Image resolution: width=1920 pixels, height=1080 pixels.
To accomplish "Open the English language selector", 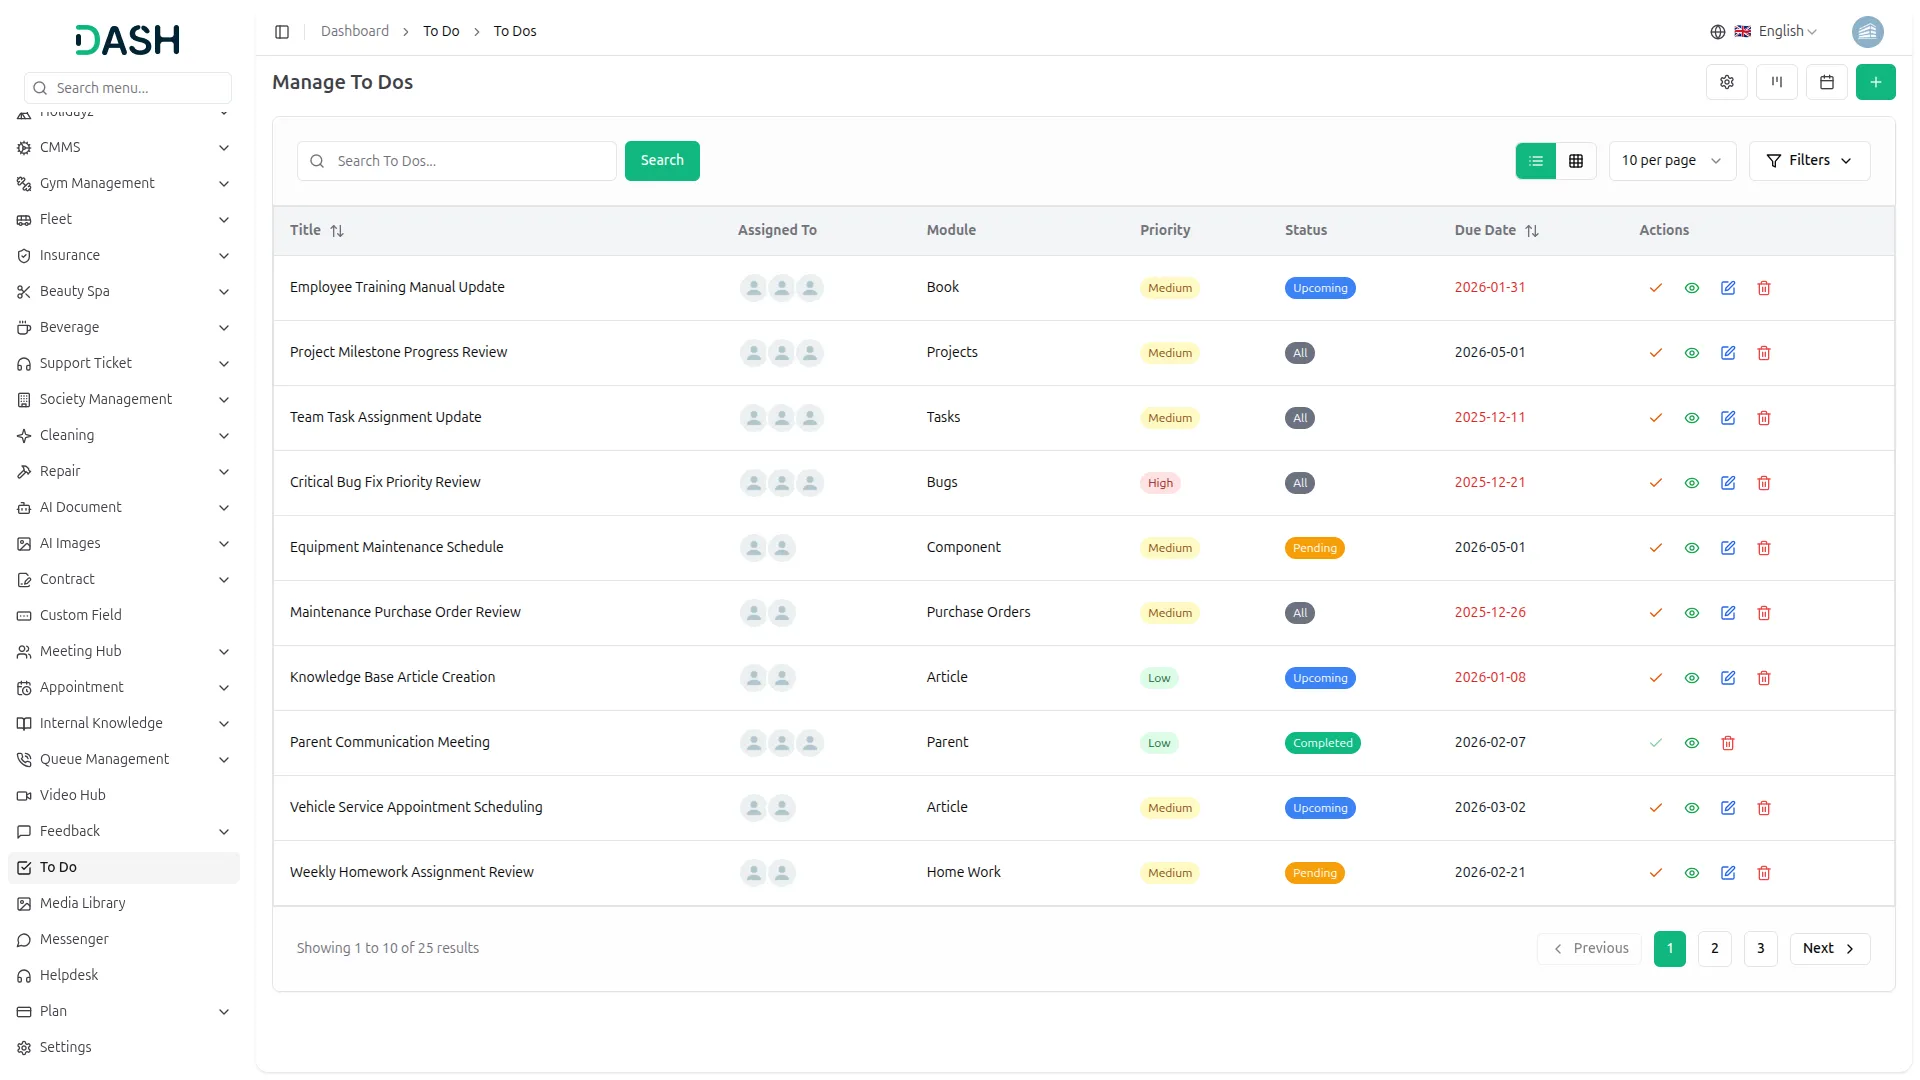I will point(1764,32).
